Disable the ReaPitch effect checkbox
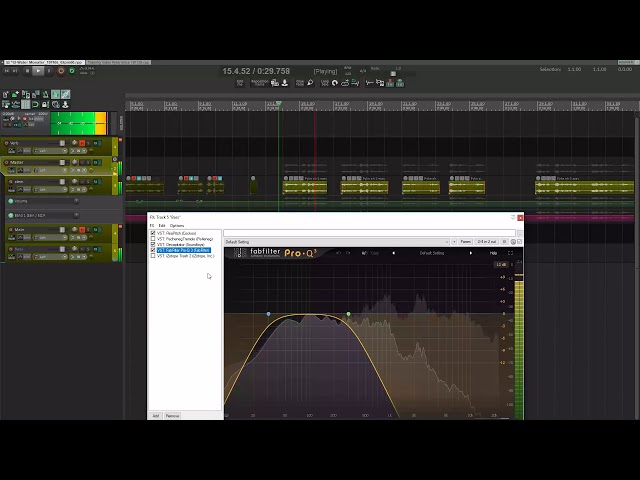This screenshot has width=640, height=480. pyautogui.click(x=153, y=233)
